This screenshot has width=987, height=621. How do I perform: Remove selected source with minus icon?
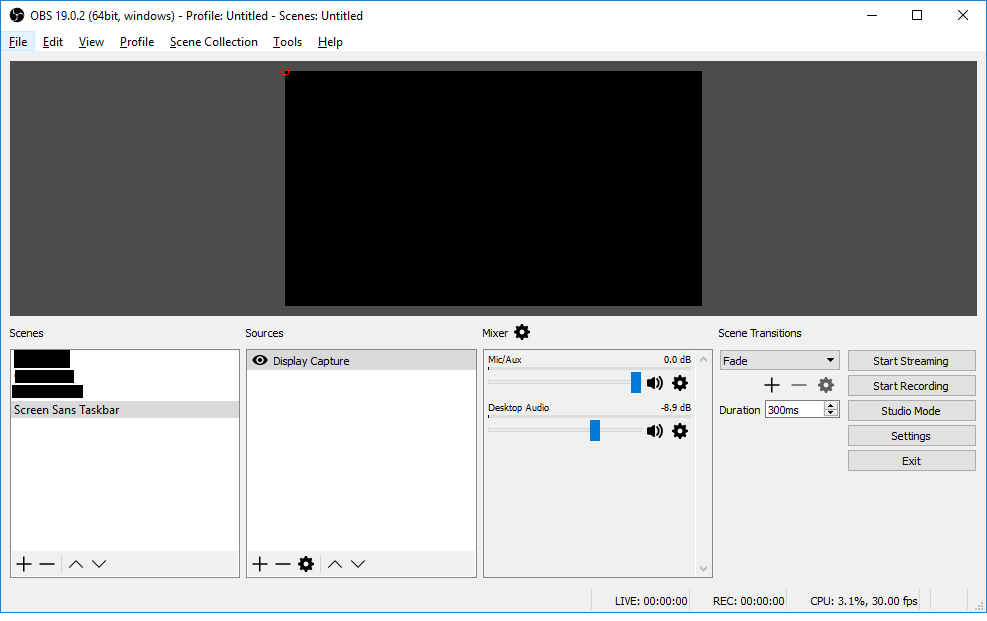point(283,564)
